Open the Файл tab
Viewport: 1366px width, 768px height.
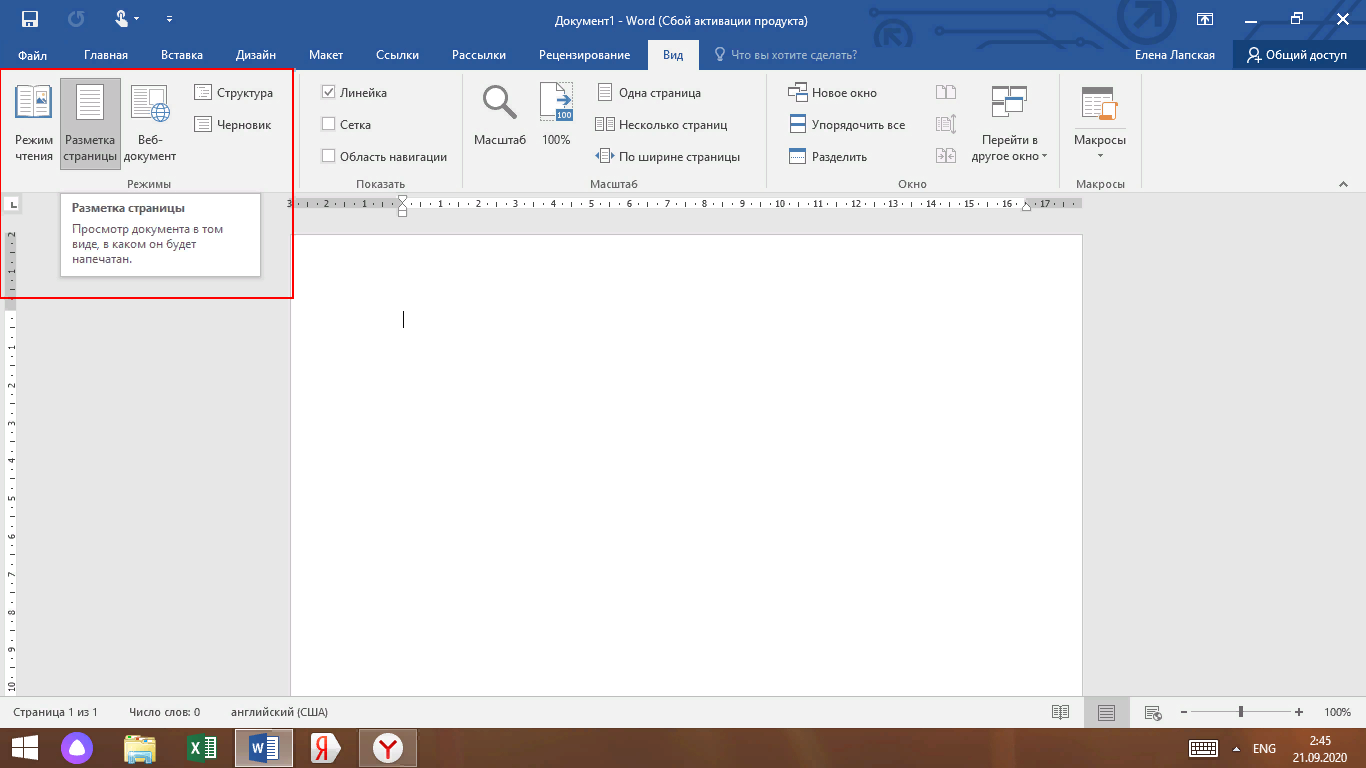(32, 55)
